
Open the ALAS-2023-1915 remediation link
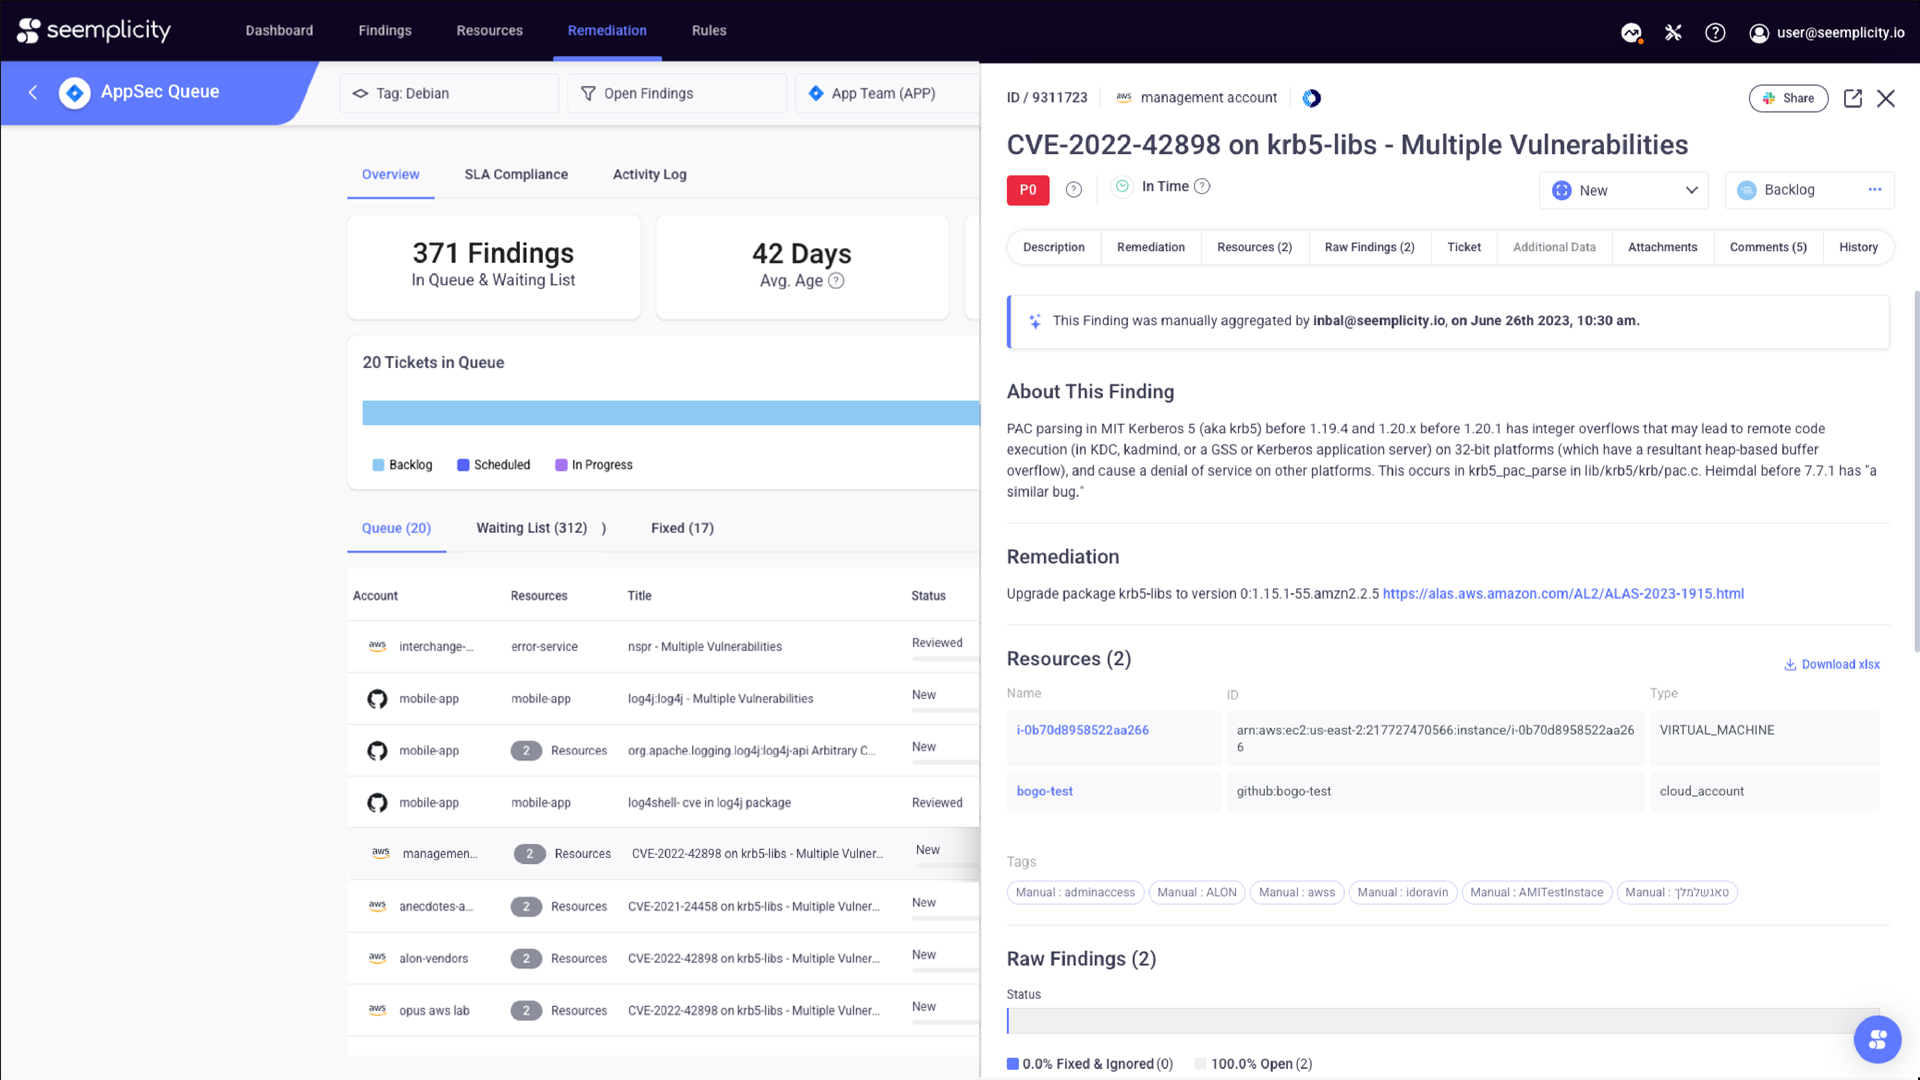pyautogui.click(x=1562, y=593)
